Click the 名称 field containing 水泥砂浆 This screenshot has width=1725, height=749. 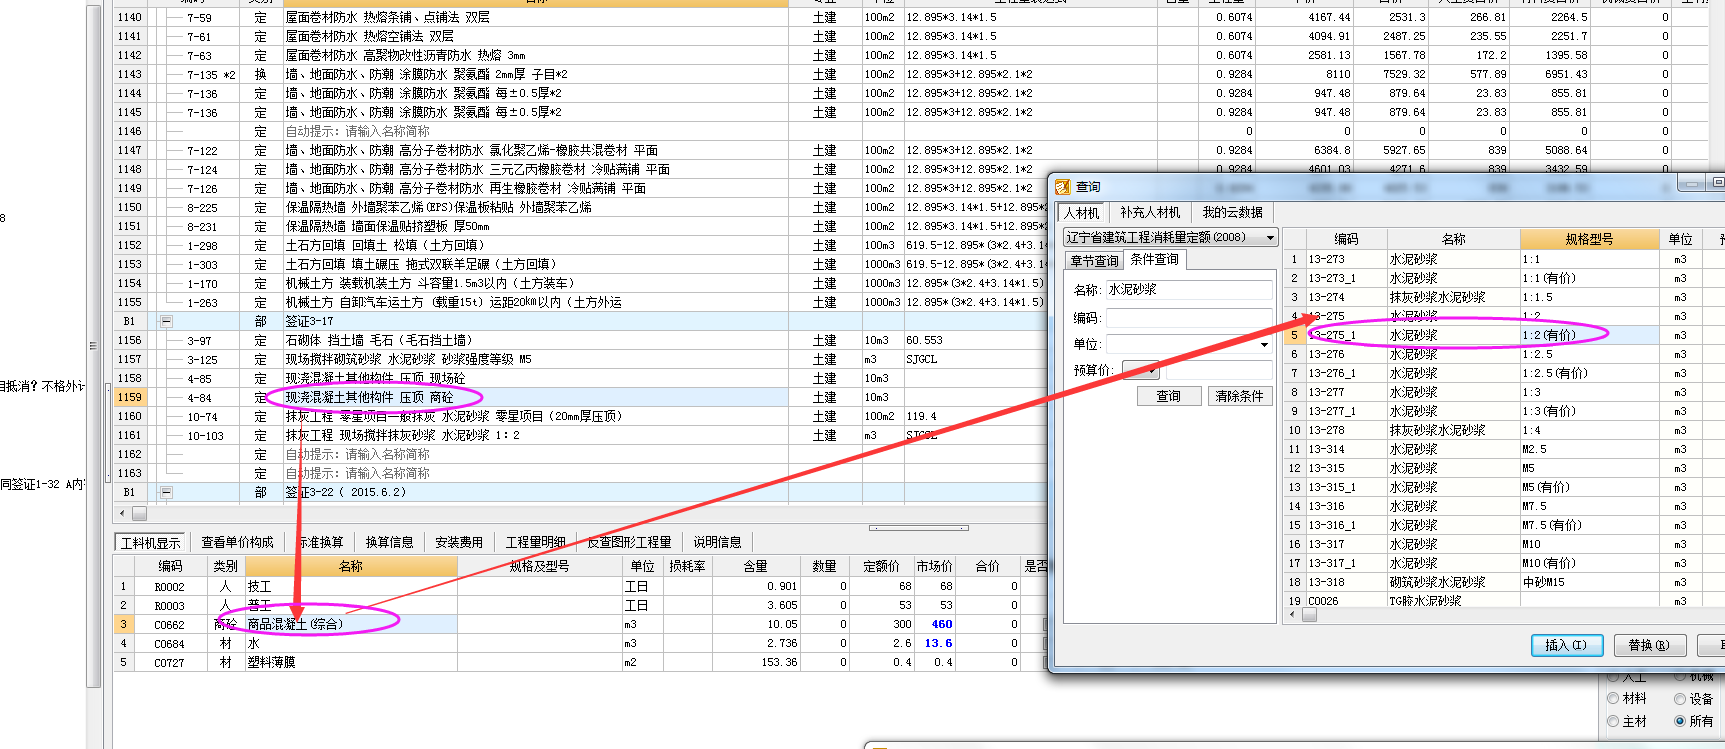pyautogui.click(x=1188, y=290)
